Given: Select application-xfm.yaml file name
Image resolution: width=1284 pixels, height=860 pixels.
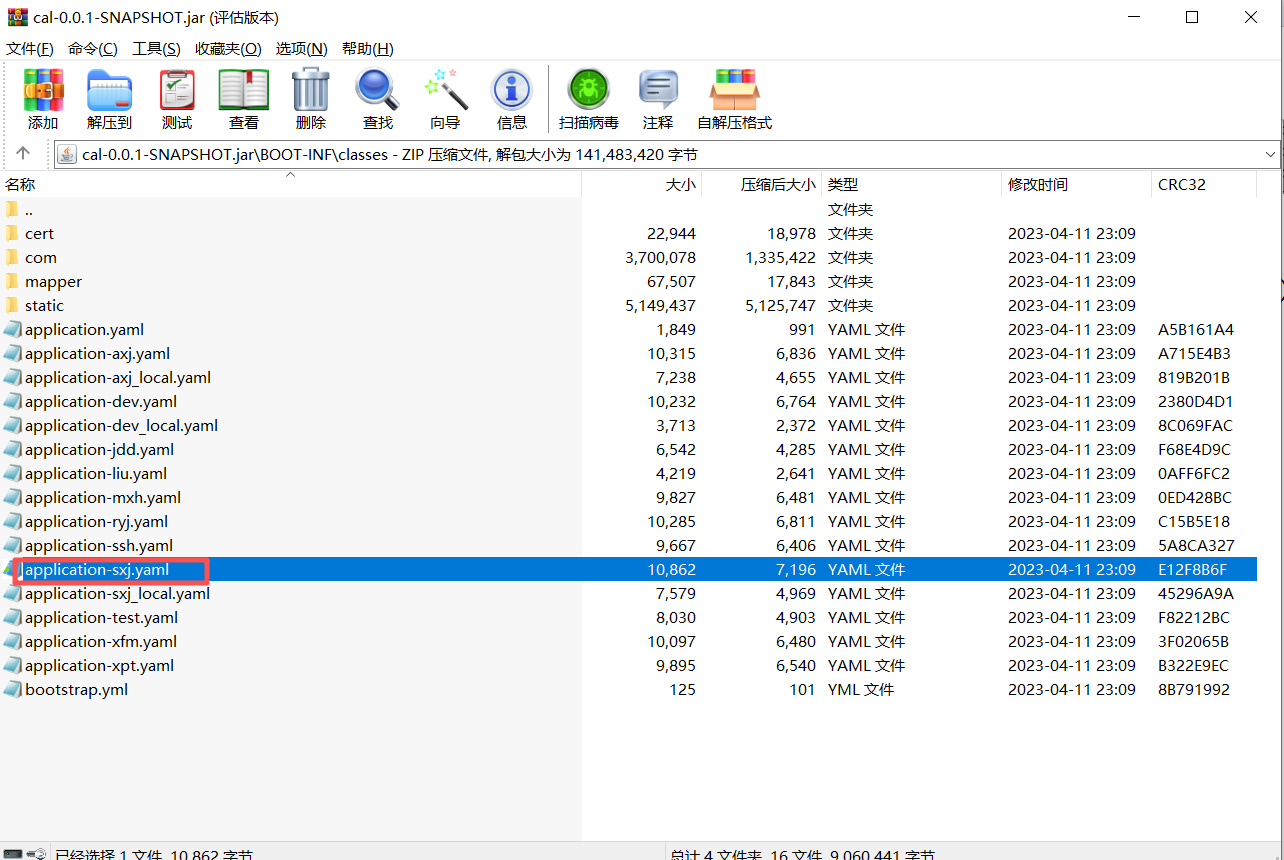Looking at the screenshot, I should 101,641.
